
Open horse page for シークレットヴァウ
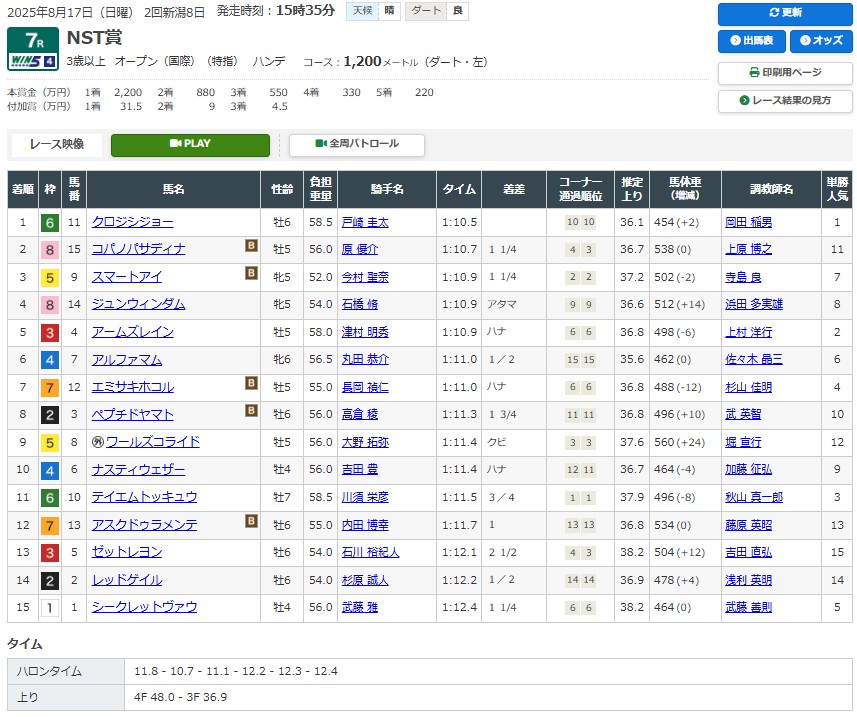pos(144,607)
